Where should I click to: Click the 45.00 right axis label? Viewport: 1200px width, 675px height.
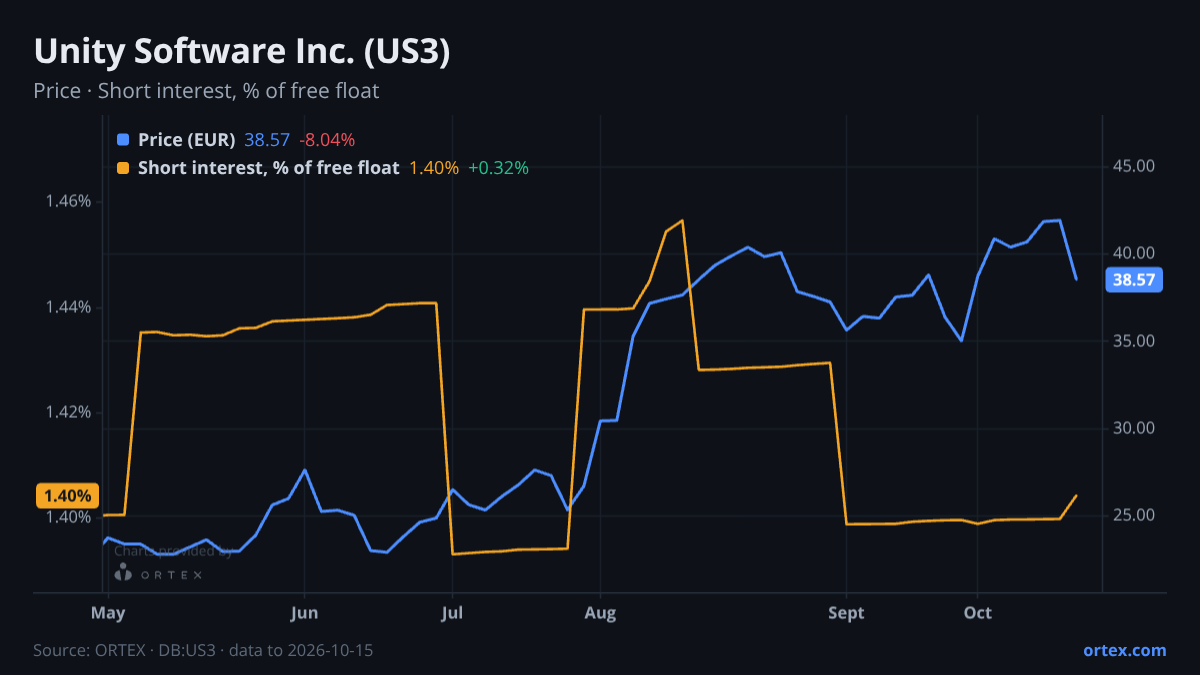[1134, 166]
